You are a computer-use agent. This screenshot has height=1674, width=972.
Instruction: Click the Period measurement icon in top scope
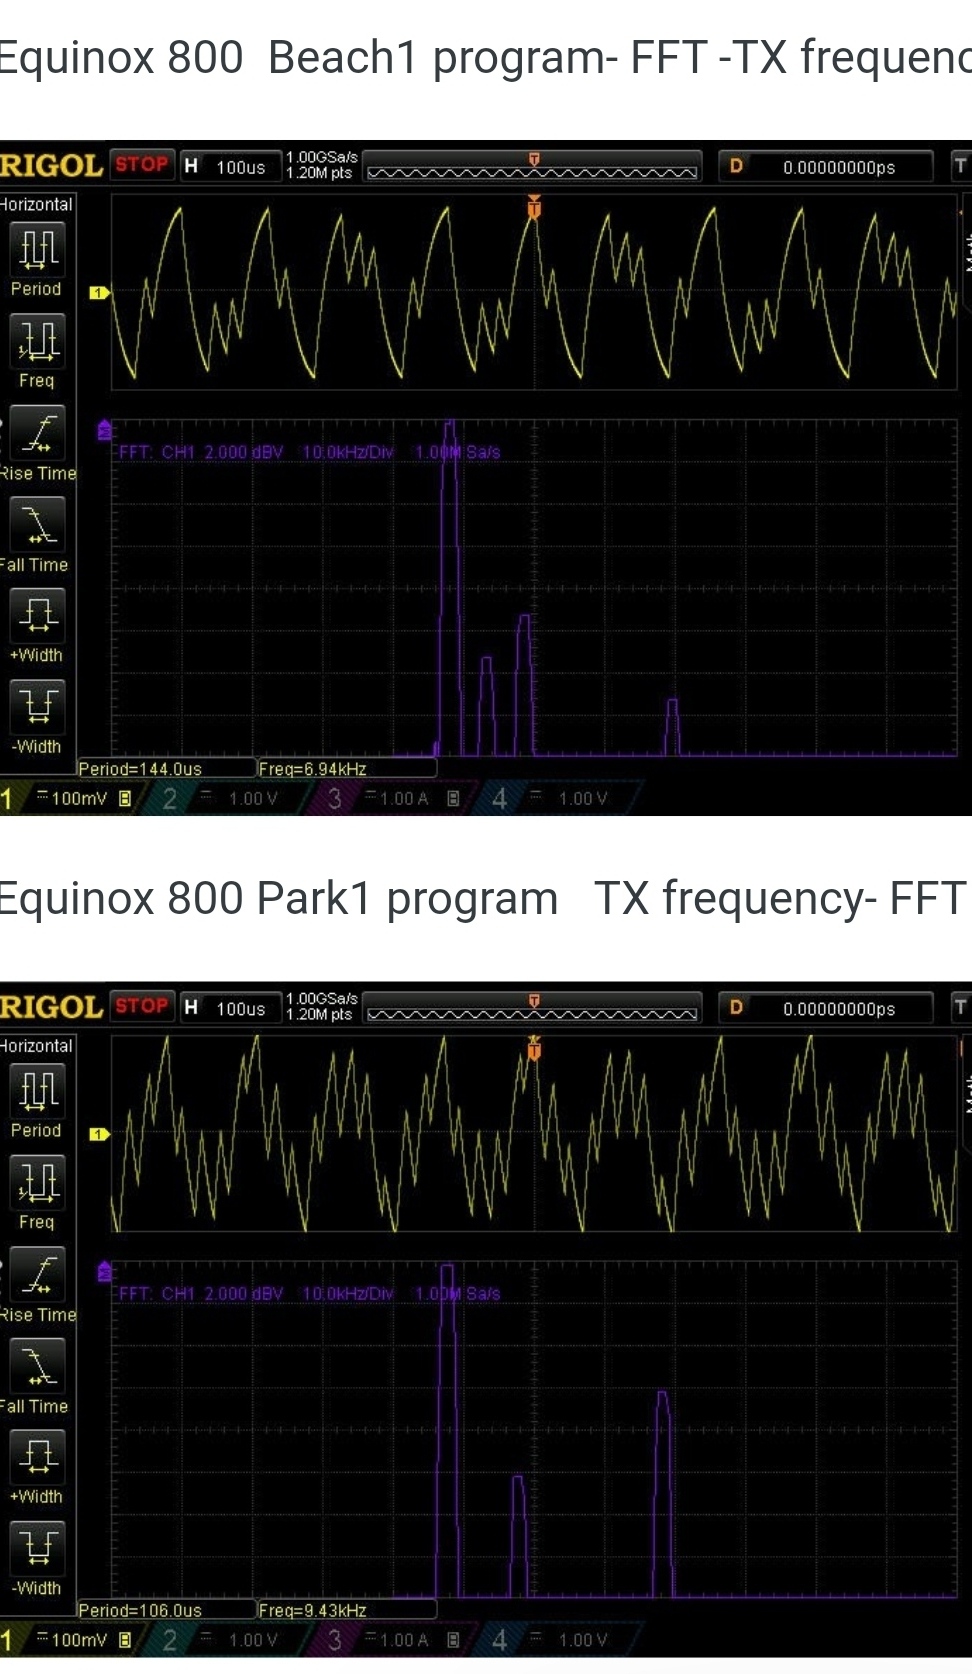point(37,250)
